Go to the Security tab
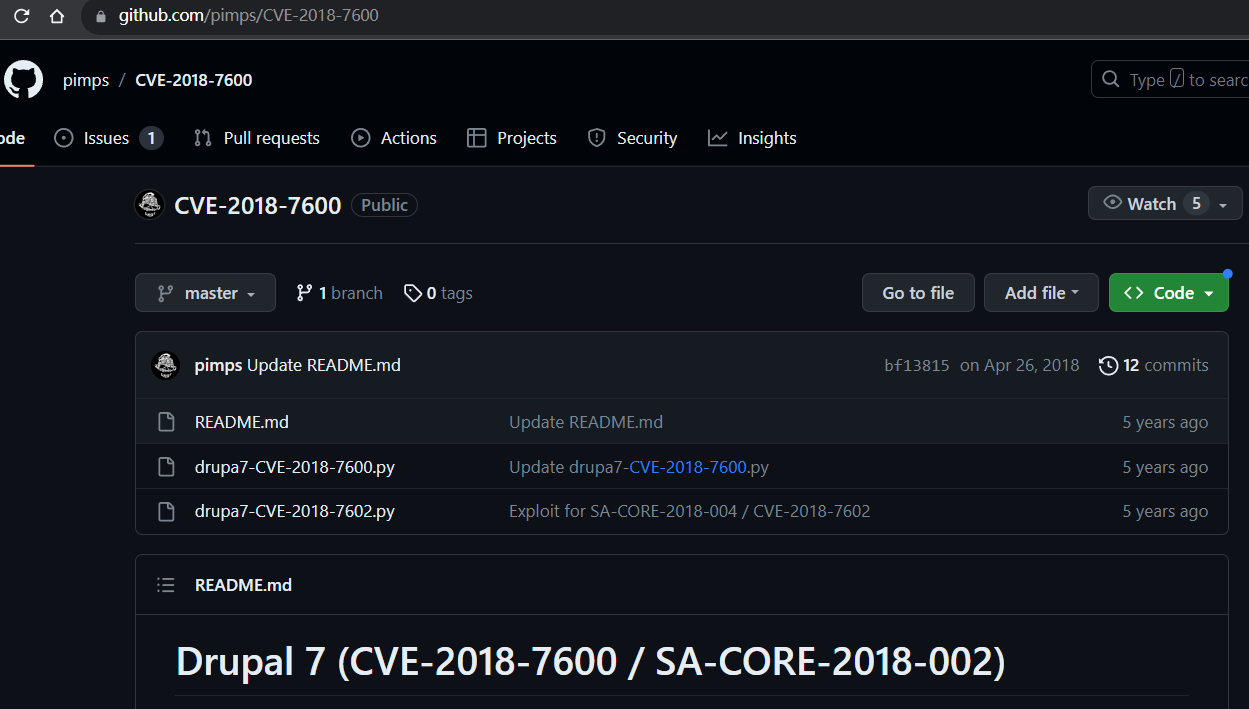Screen dimensions: 1249x709 coord(632,138)
